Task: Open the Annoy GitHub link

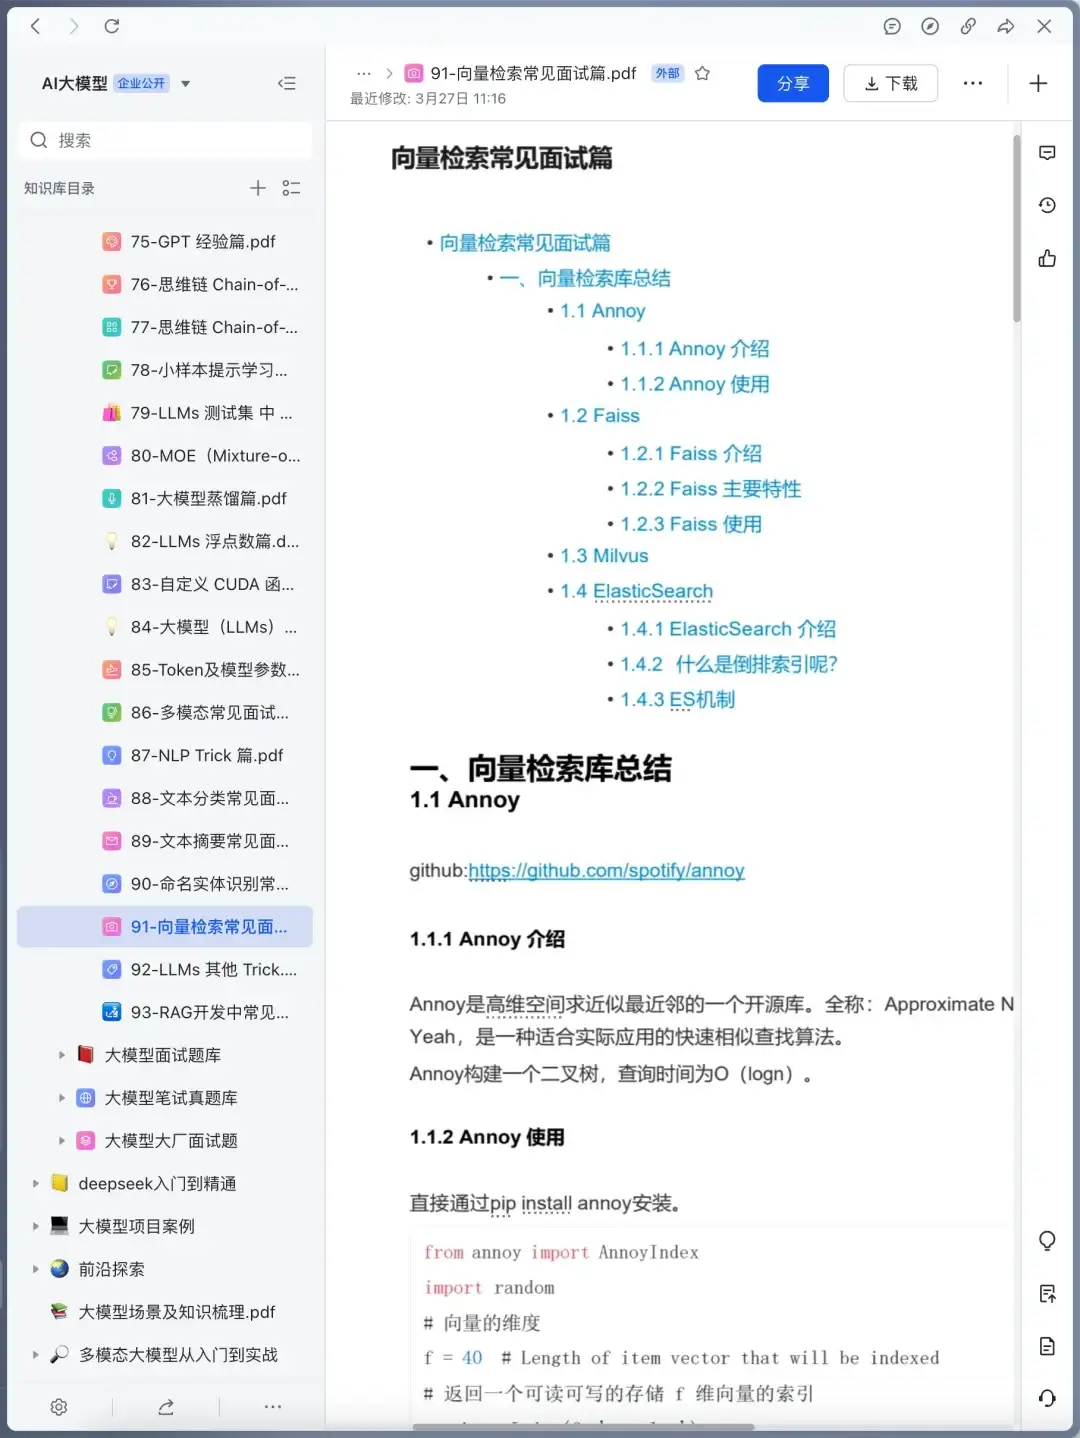Action: (x=606, y=871)
